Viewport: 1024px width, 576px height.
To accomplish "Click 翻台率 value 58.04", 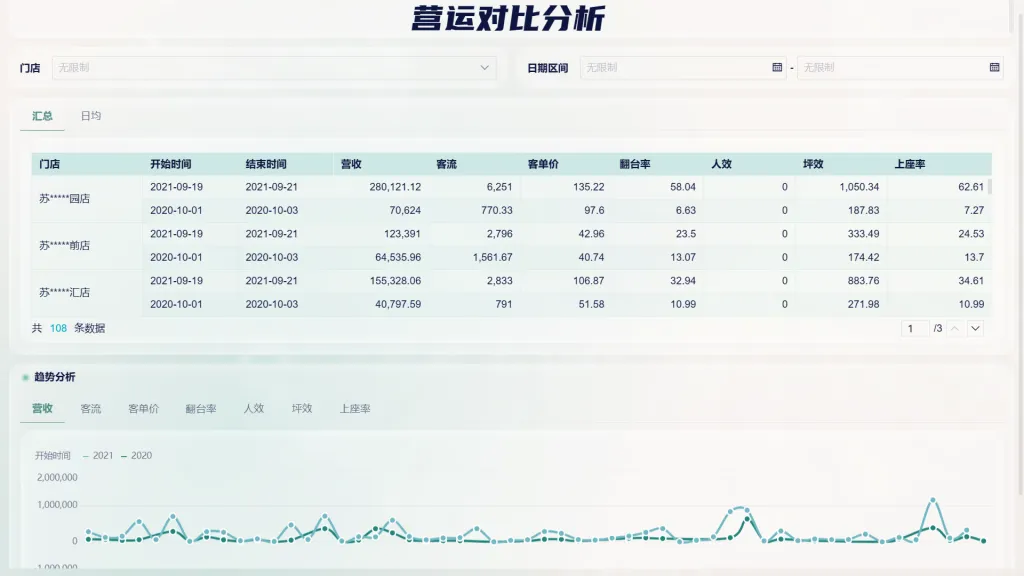I will (683, 187).
